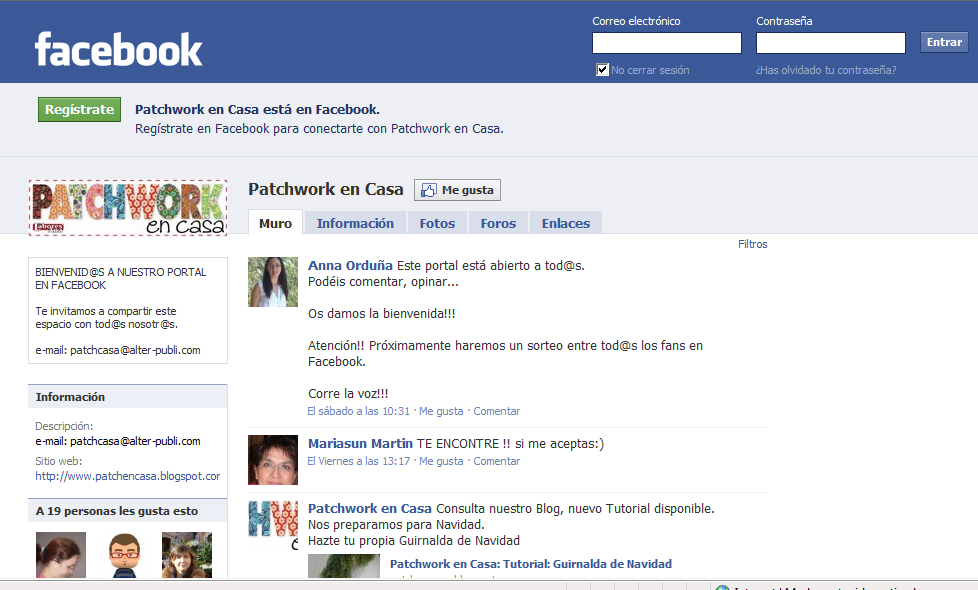
Task: Click Patchwork en Casa author link in post
Action: point(369,509)
